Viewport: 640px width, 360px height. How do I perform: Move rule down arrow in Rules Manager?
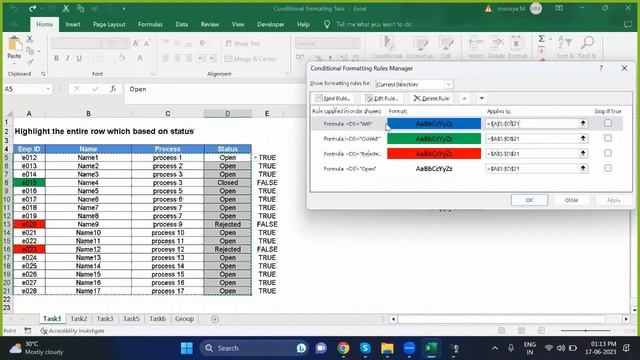[x=482, y=98]
